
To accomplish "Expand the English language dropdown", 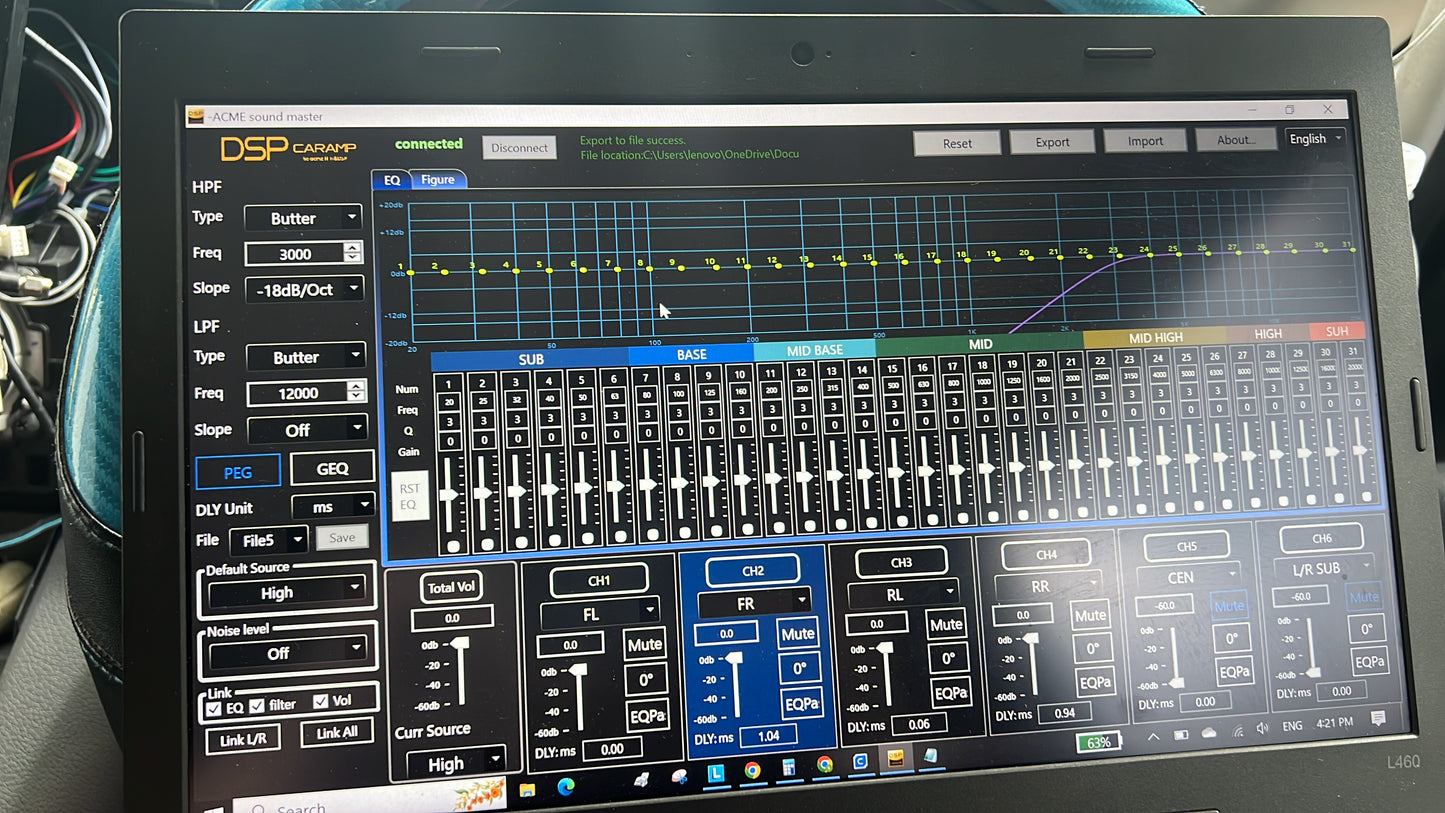I will (1314, 139).
